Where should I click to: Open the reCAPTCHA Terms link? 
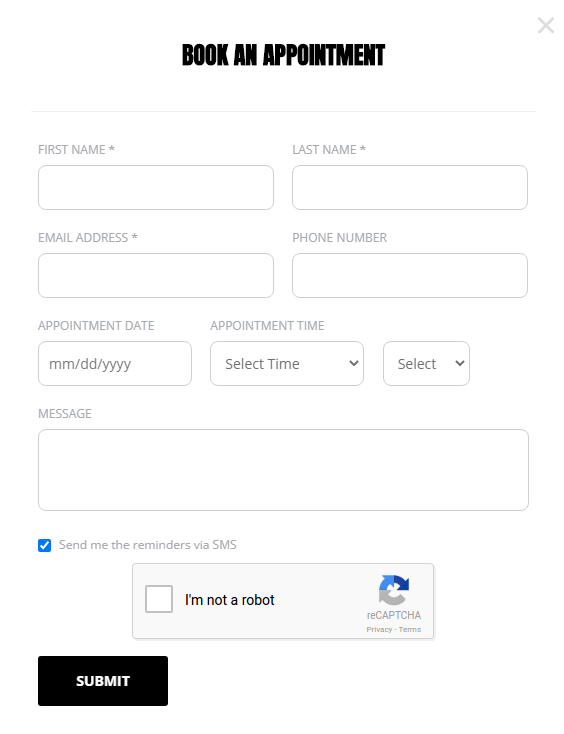coord(410,630)
